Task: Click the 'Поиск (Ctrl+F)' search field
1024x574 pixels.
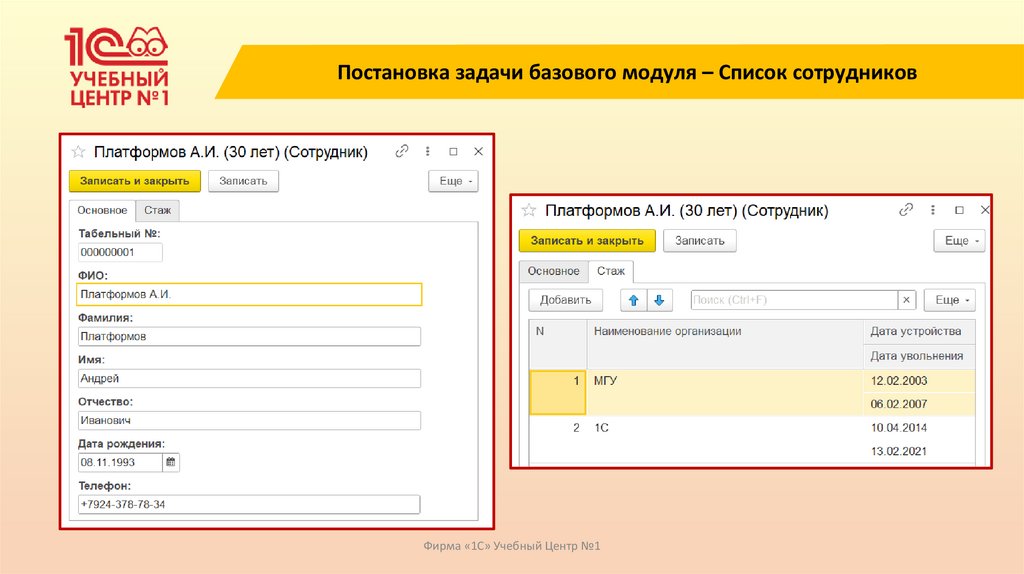Action: (x=794, y=300)
